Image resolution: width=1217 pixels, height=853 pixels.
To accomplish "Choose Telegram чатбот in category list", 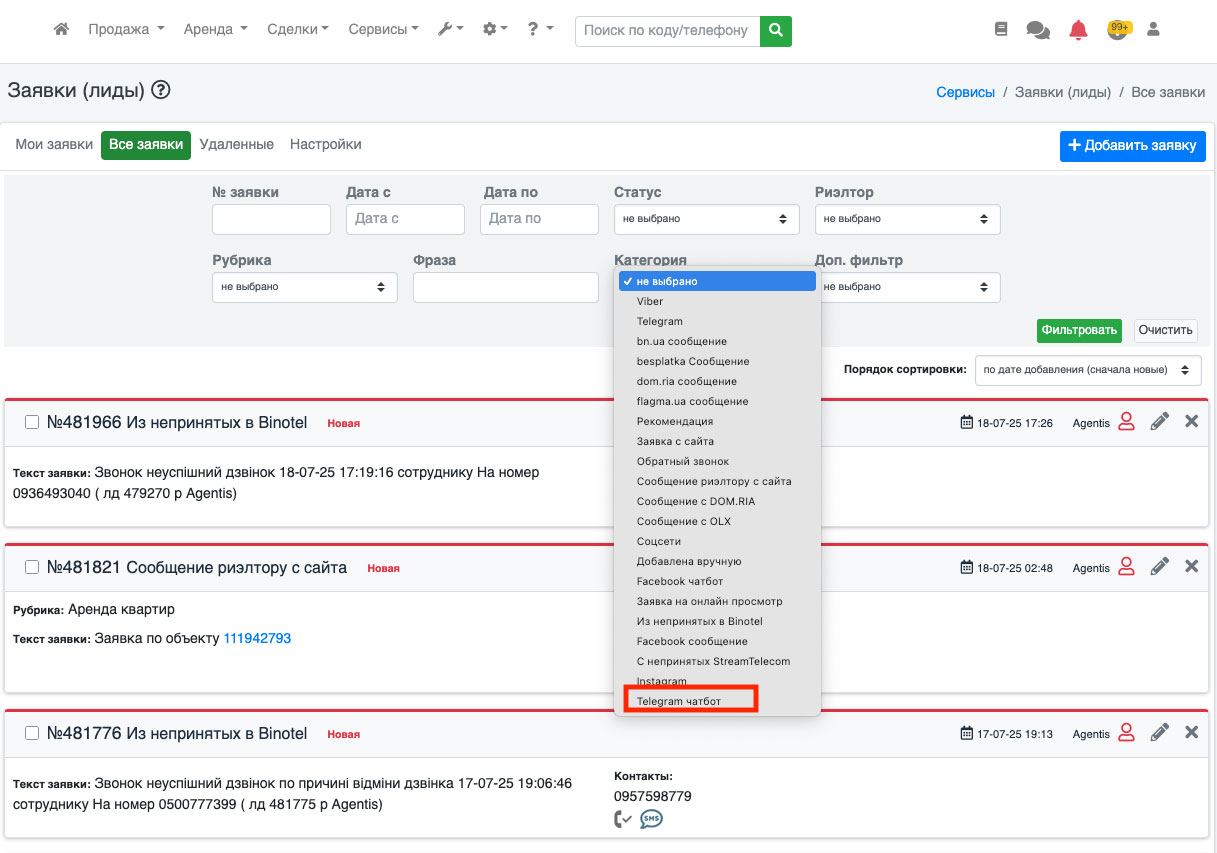I will click(x=679, y=701).
